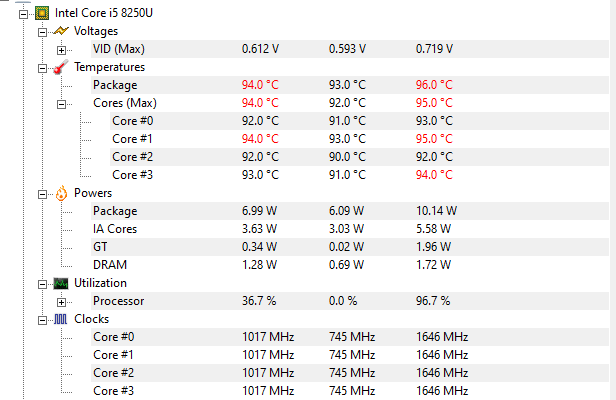Select the Powers tree label
This screenshot has height=400, width=616.
[93, 193]
